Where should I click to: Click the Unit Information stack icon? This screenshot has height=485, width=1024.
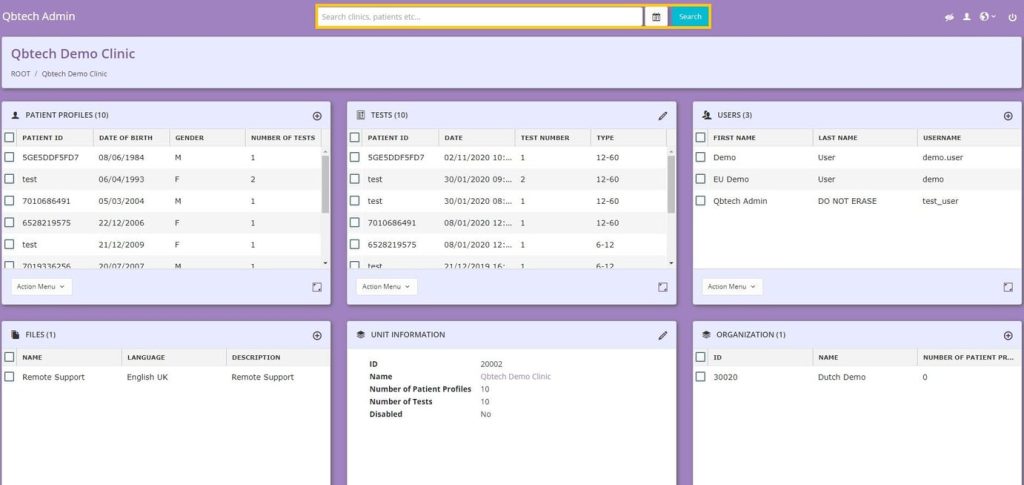[x=360, y=335]
